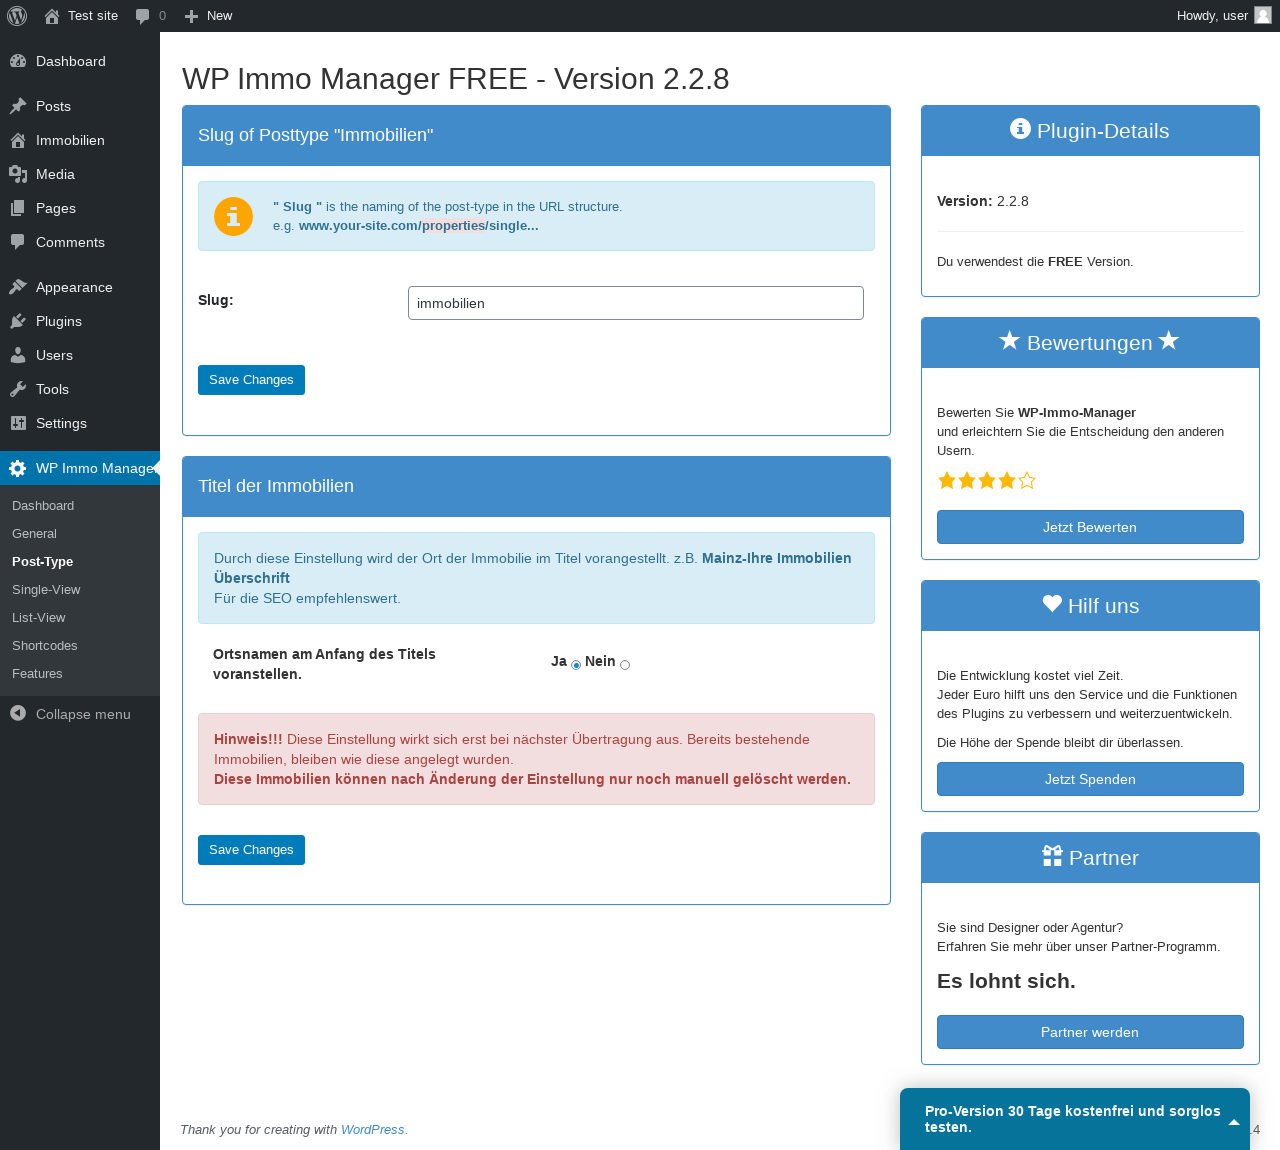Click the Jetzt Spenden button
1280x1150 pixels.
[1090, 779]
